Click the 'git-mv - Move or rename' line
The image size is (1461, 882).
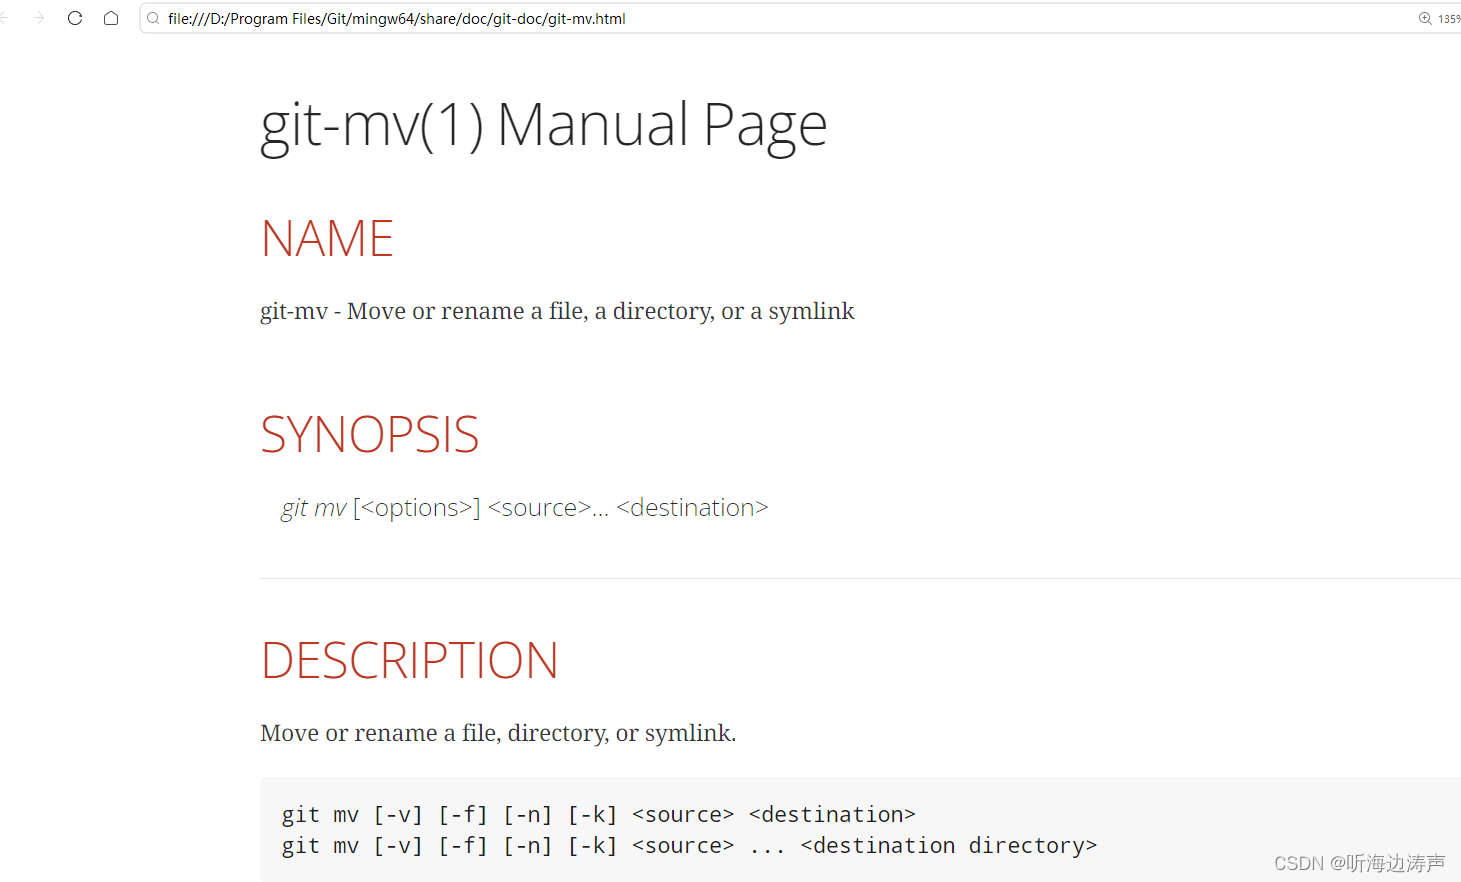point(557,311)
